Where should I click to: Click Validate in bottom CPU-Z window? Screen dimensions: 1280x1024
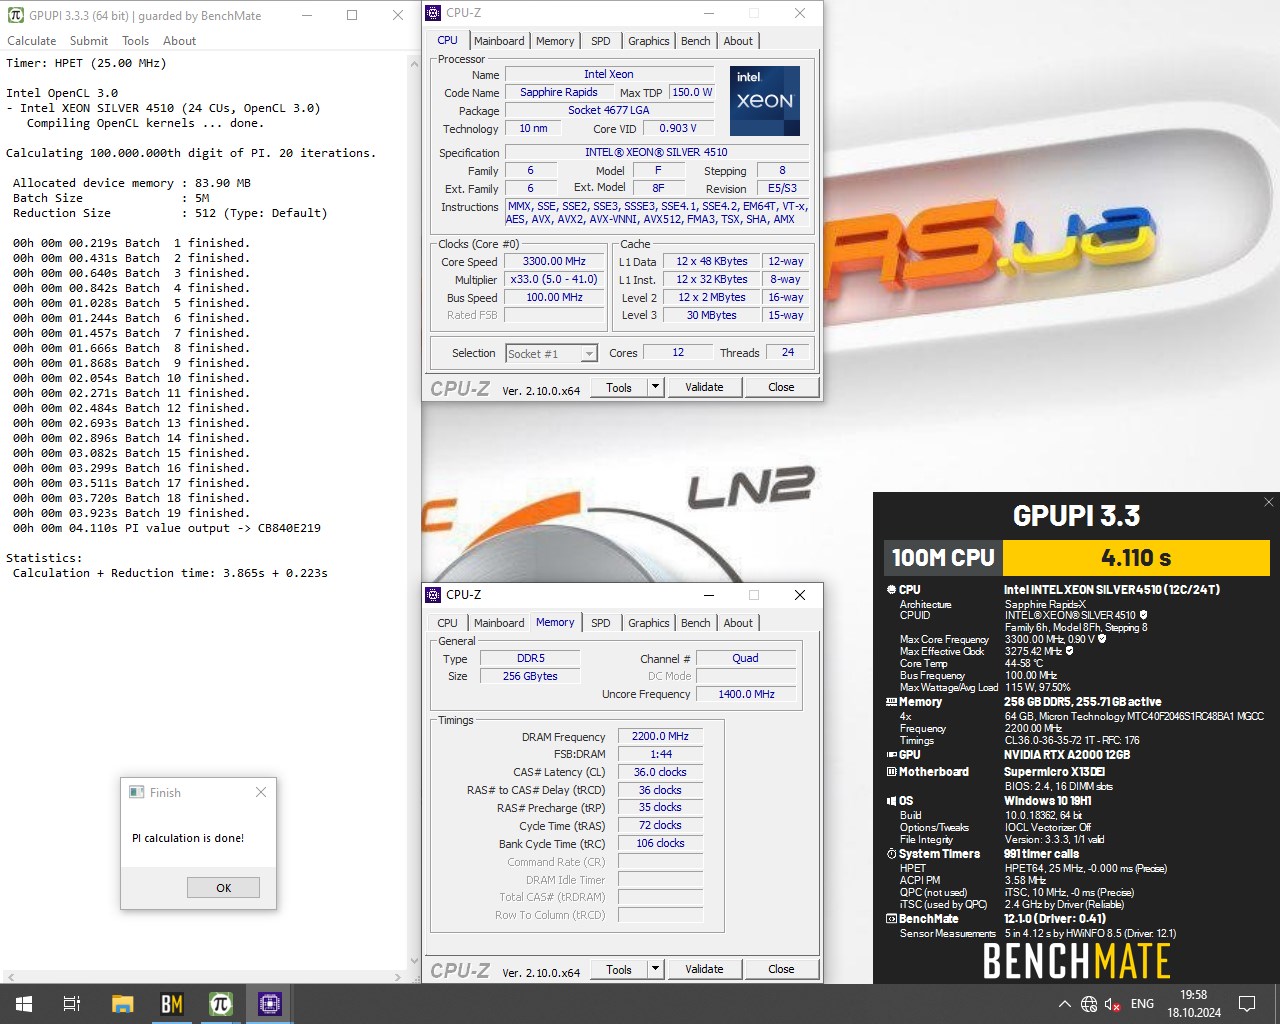coord(704,969)
